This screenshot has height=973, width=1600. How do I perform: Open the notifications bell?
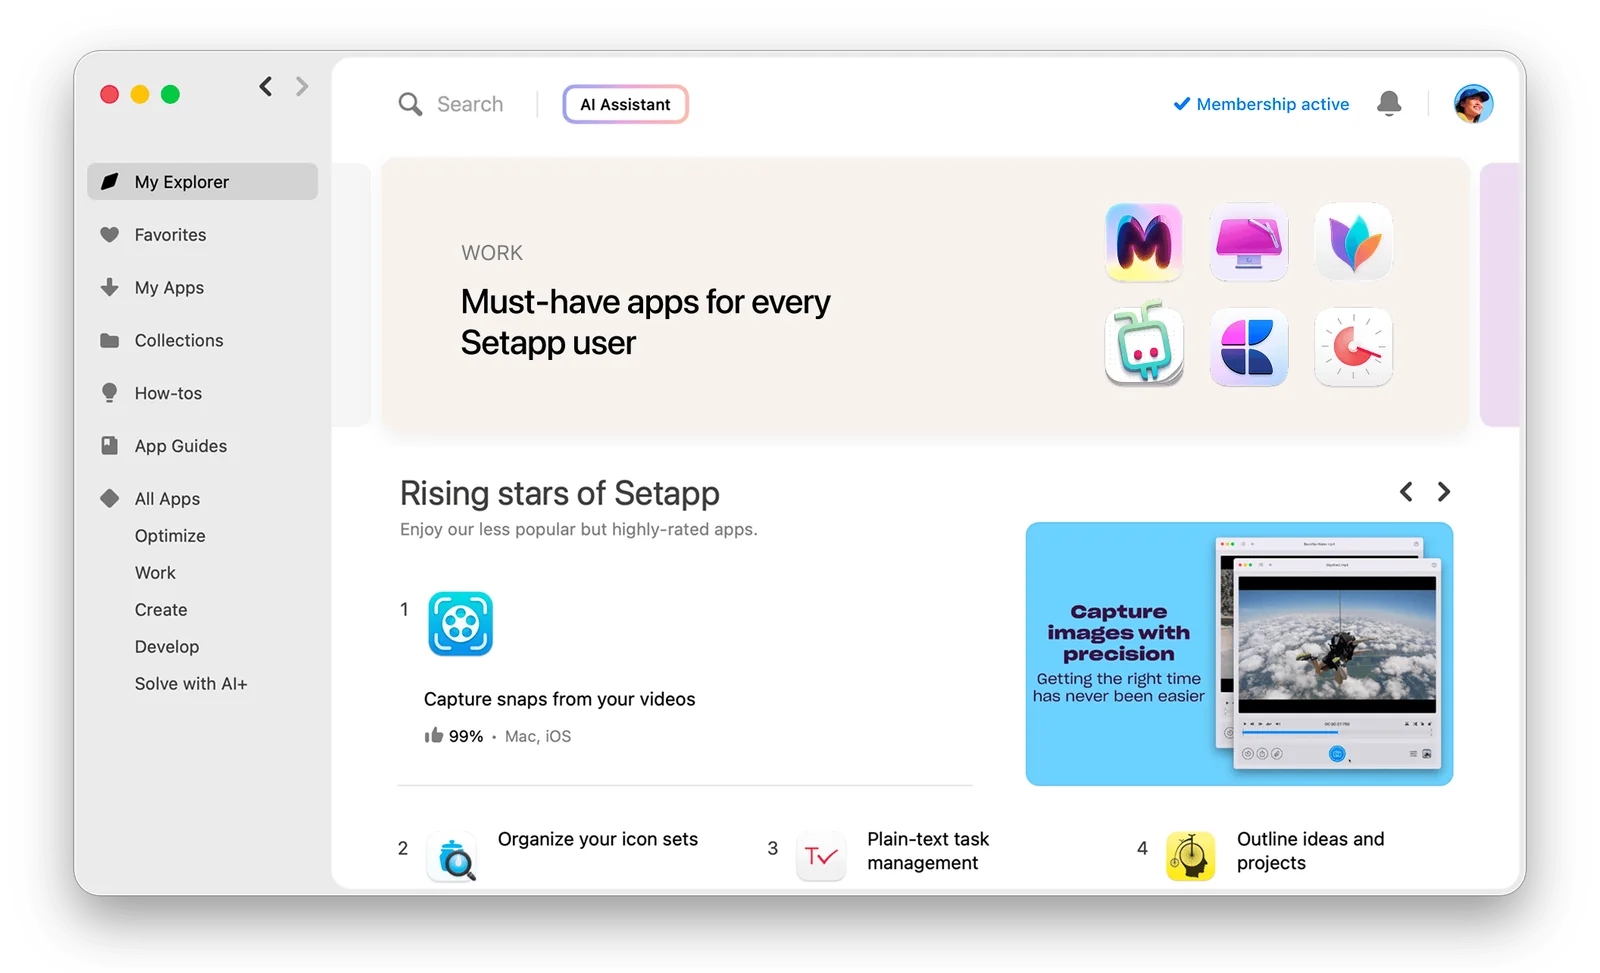1389,103
